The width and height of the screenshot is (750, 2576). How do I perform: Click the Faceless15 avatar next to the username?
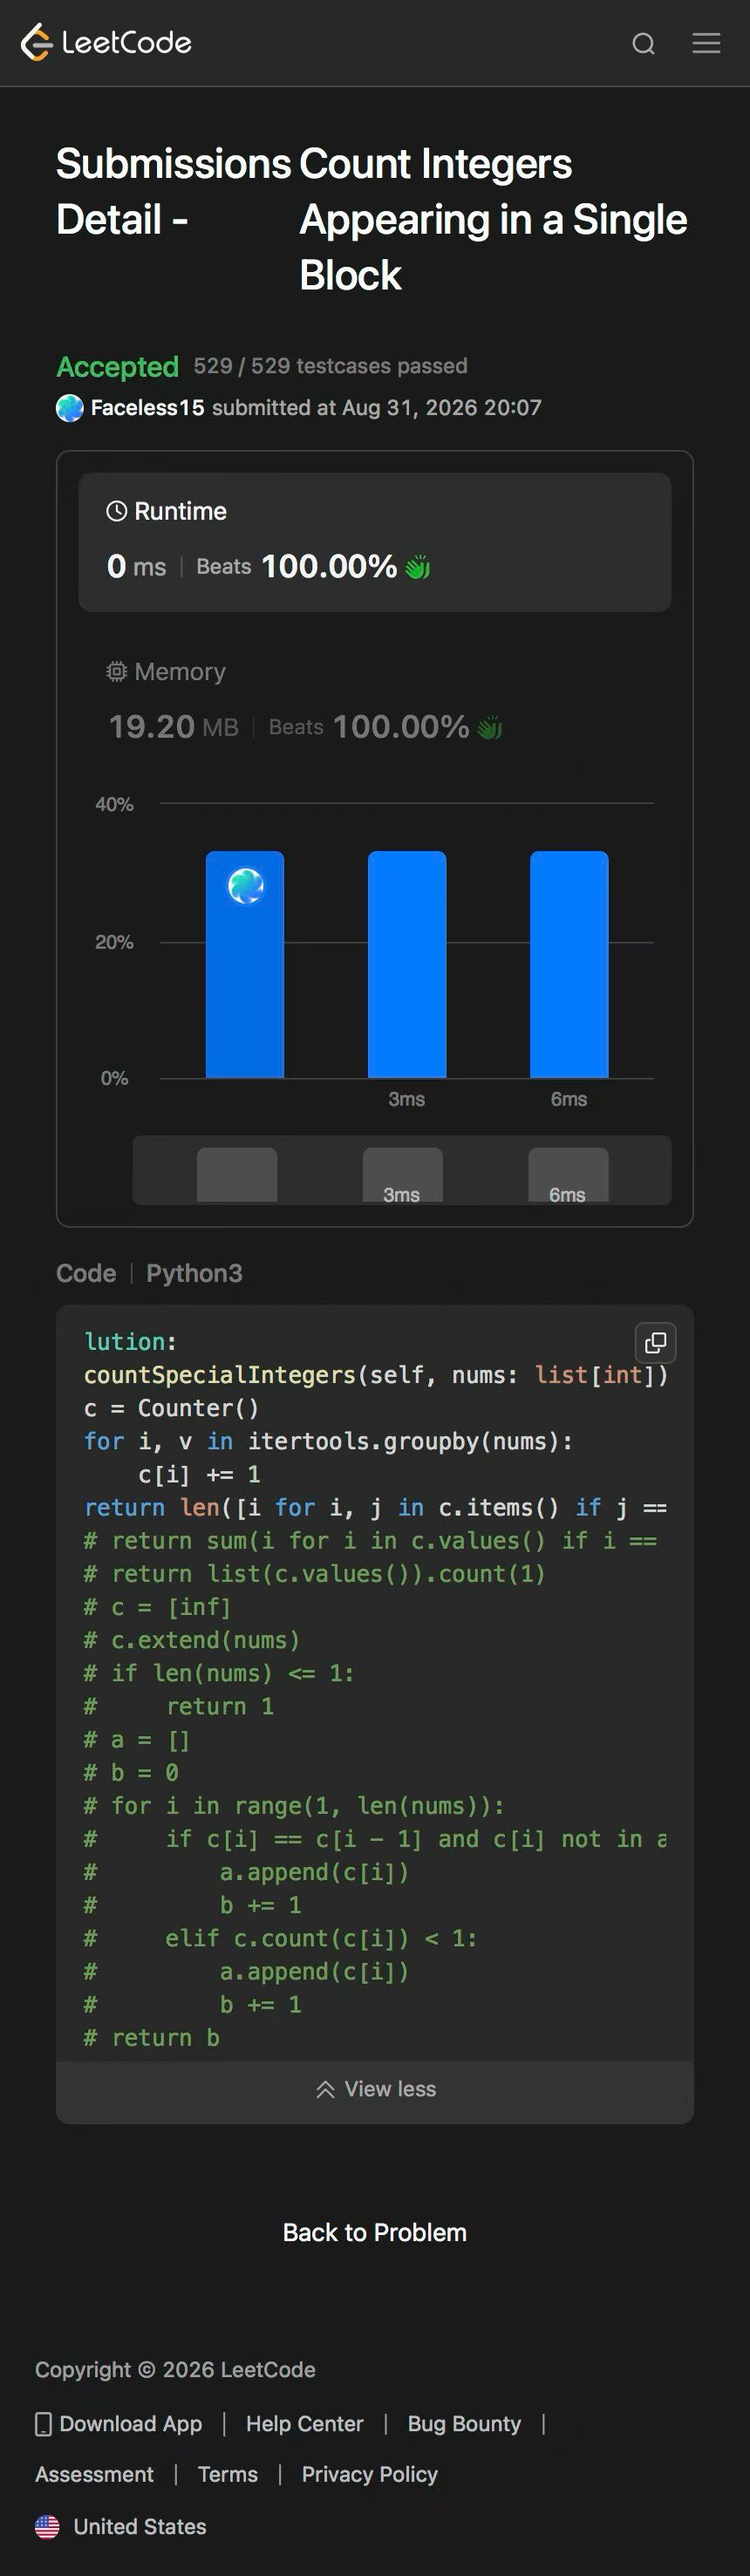(70, 408)
